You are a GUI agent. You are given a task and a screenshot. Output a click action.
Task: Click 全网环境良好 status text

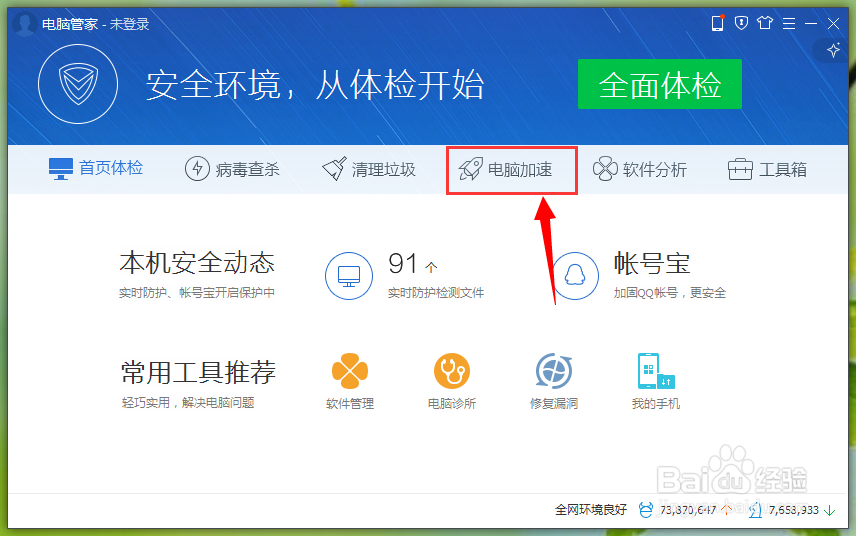[591, 510]
